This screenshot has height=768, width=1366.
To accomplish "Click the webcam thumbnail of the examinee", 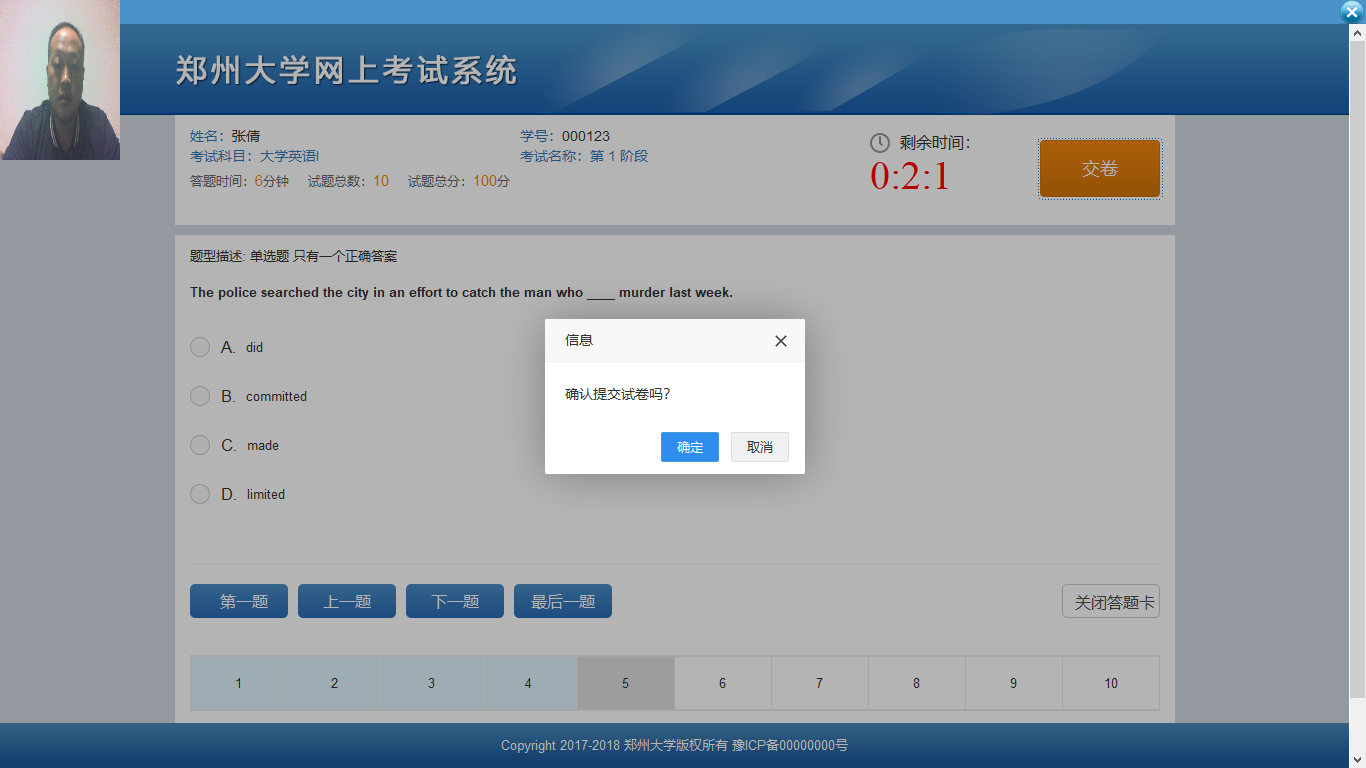I will point(60,80).
